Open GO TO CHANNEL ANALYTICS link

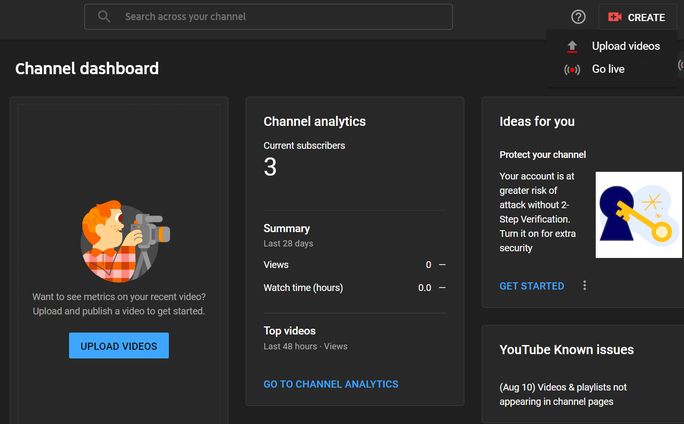[331, 384]
